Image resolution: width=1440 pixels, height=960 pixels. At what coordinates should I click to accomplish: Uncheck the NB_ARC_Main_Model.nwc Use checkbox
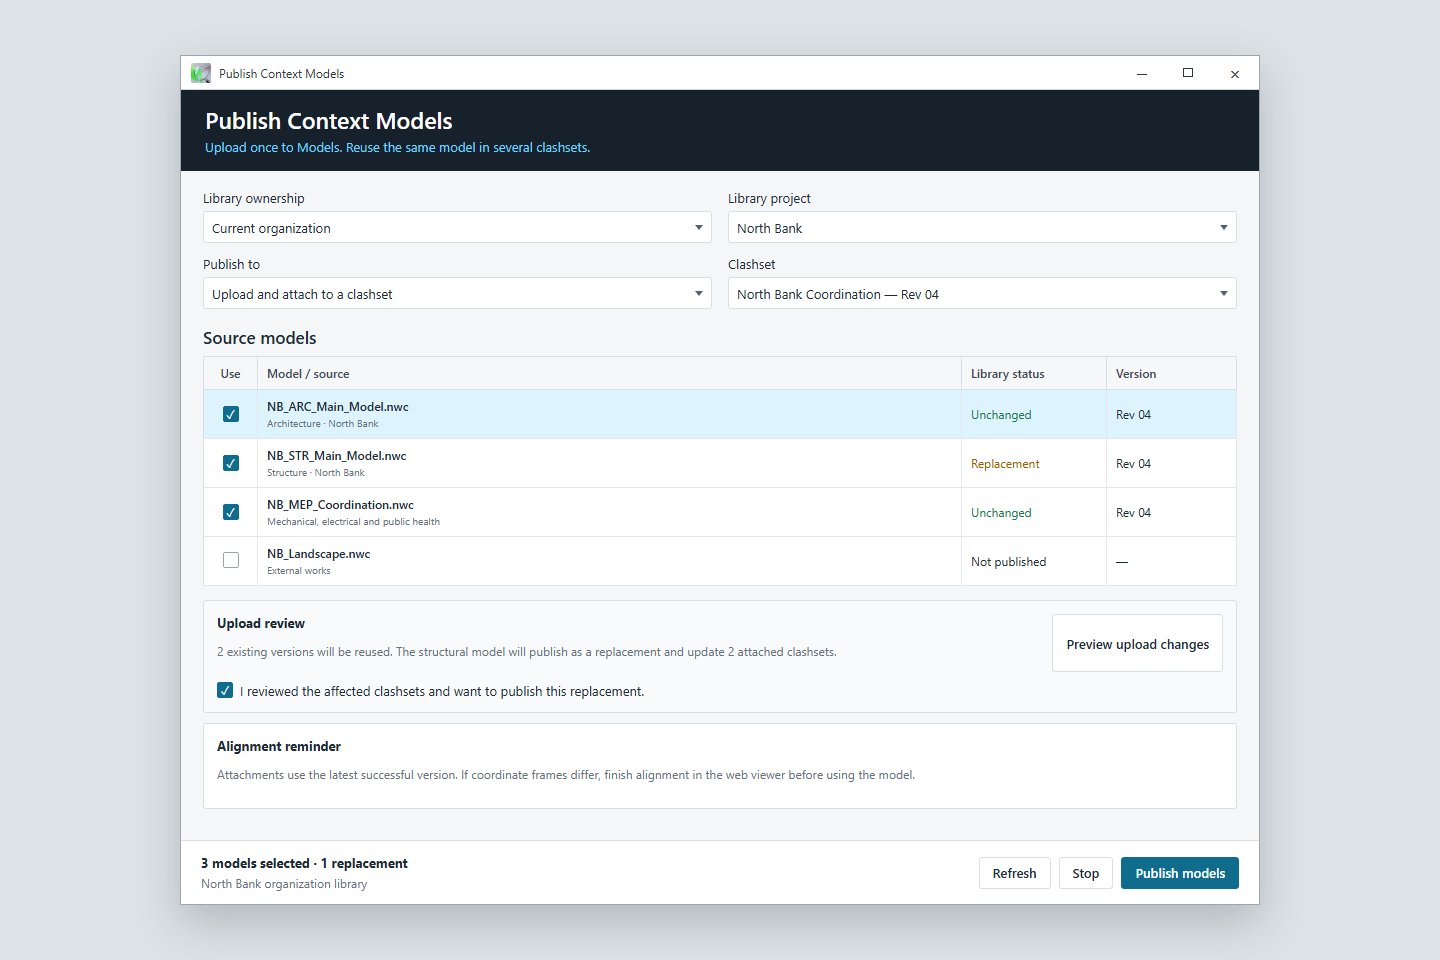[231, 414]
